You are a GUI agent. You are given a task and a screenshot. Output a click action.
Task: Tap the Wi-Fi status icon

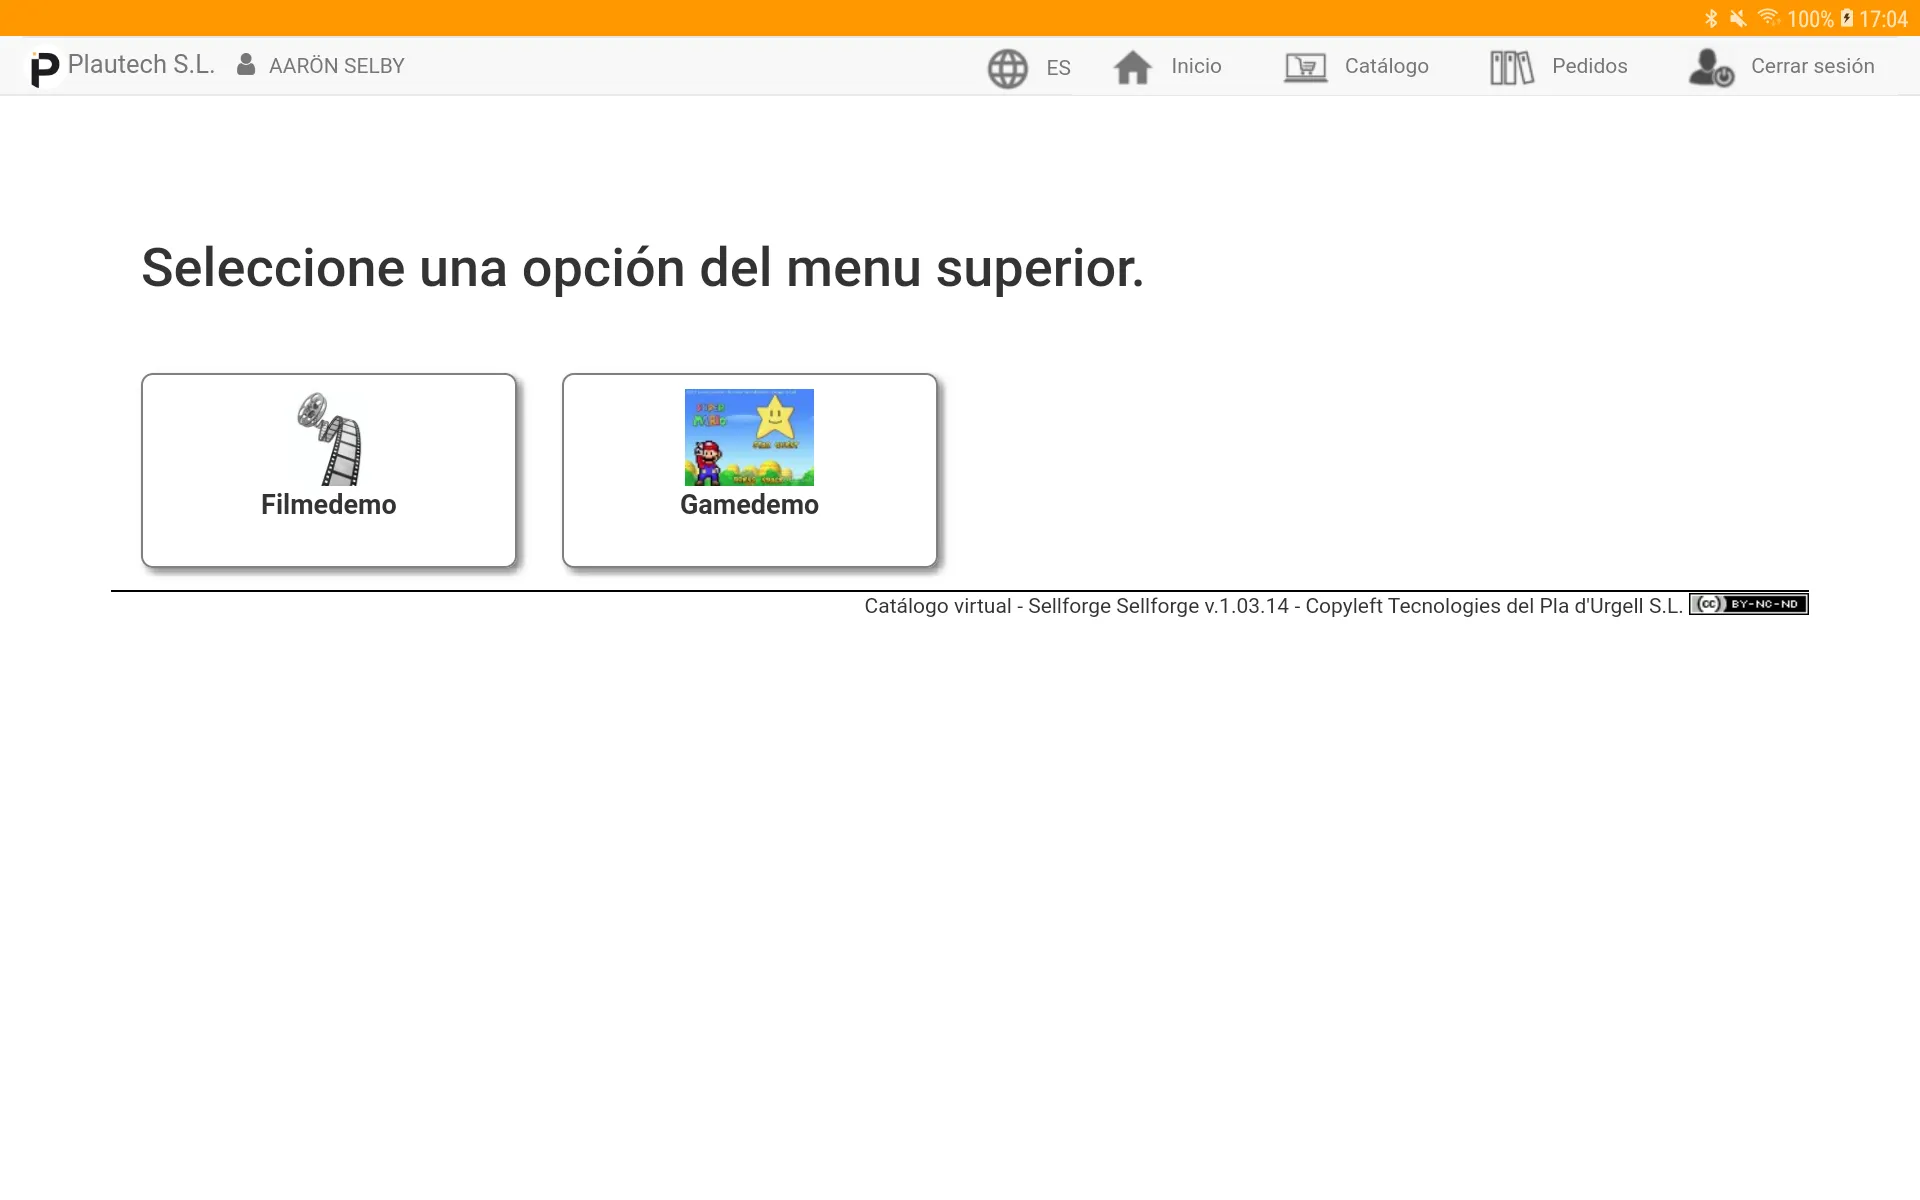(x=1769, y=18)
